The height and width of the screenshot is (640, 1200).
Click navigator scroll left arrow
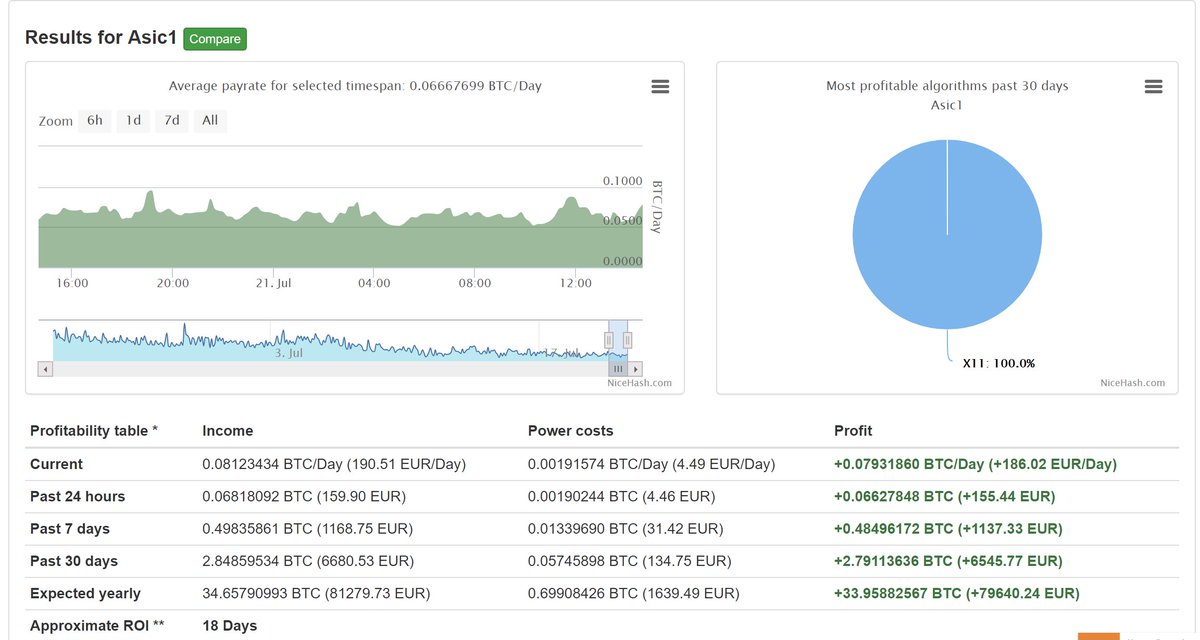45,369
